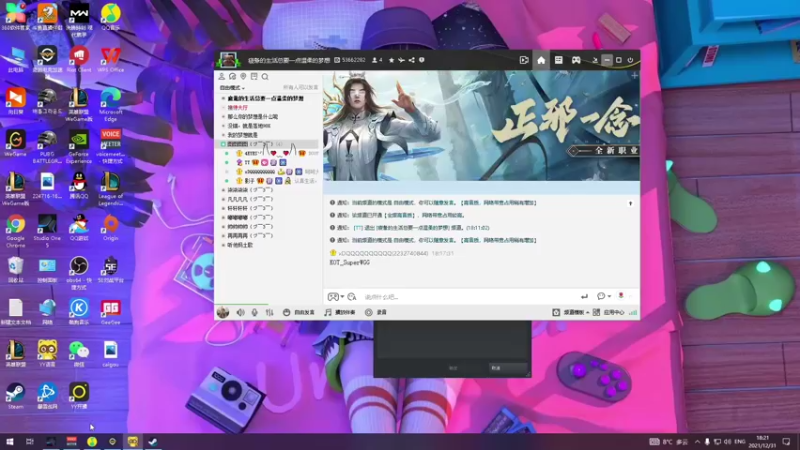Viewport: 800px width, 450px height.
Task: Open the game controller icon in YY title bar
Action: point(576,60)
